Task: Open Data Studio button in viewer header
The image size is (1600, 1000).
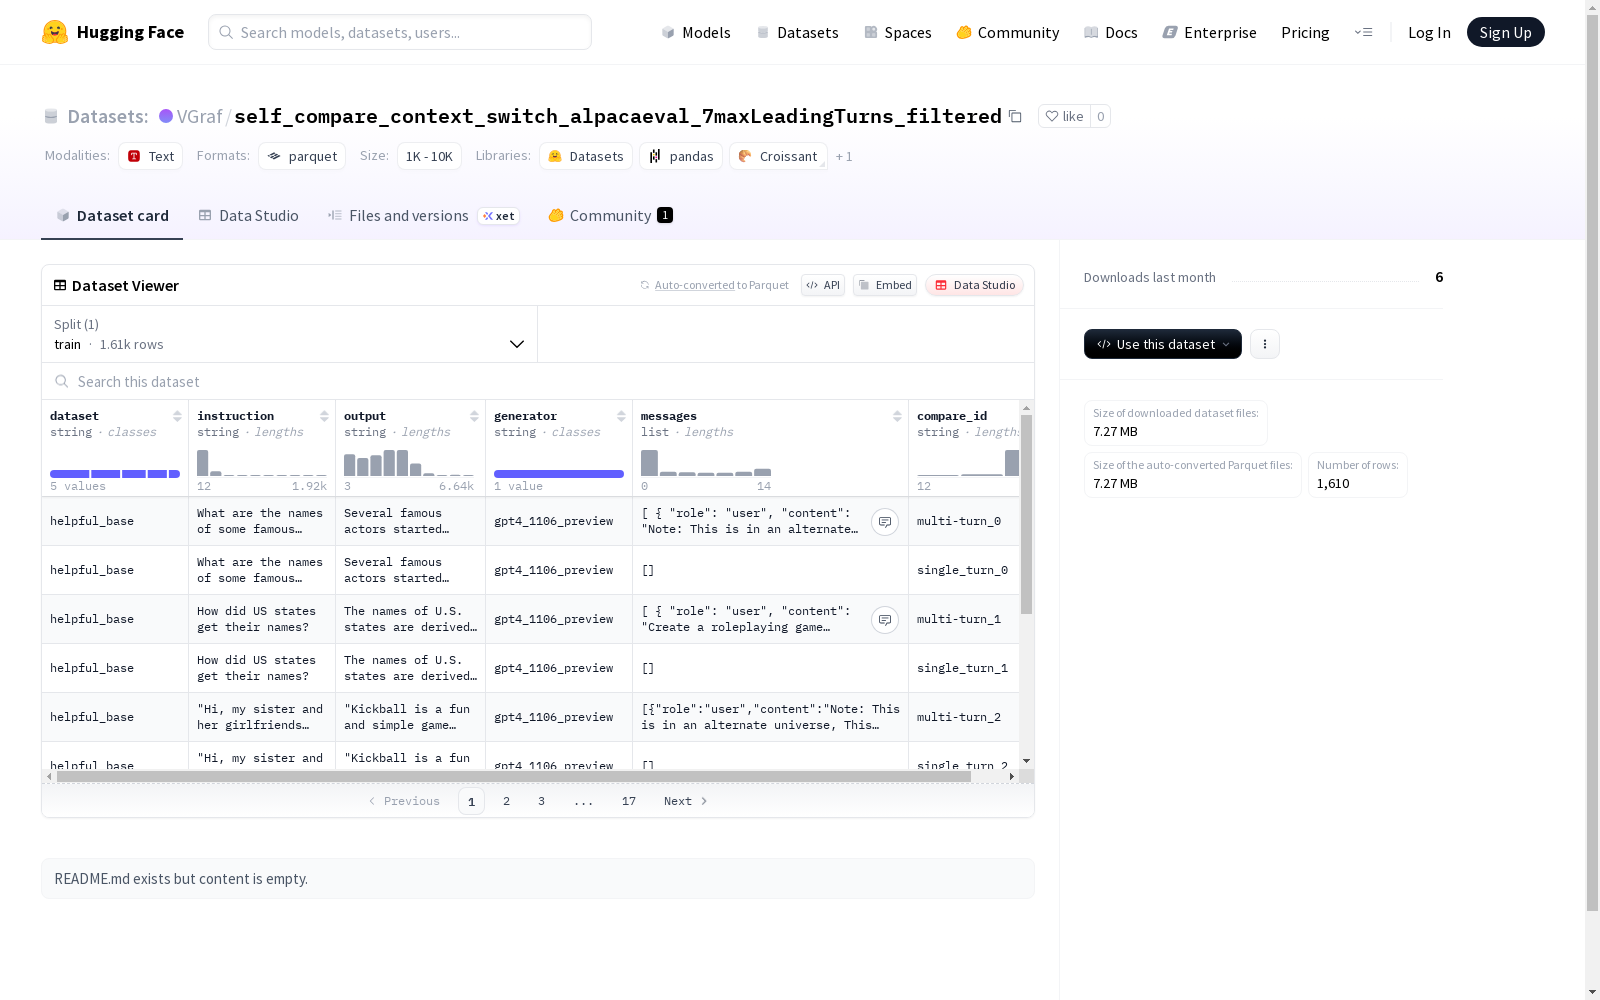Action: (975, 285)
